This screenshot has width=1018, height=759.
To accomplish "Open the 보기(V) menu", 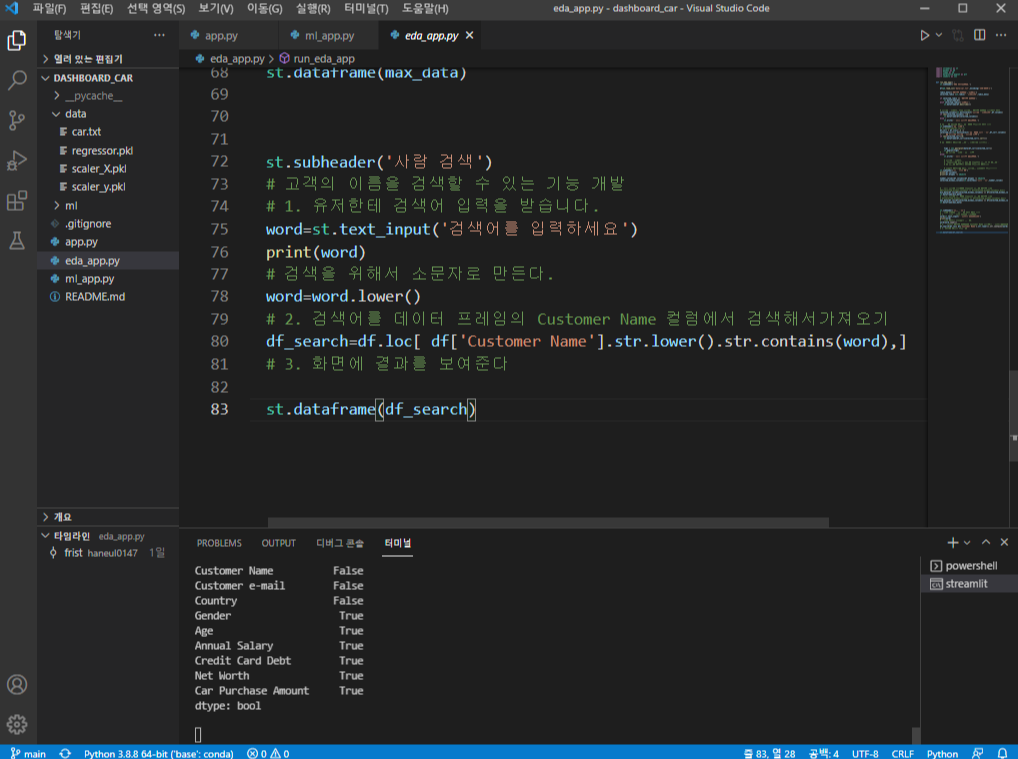I will (x=216, y=8).
